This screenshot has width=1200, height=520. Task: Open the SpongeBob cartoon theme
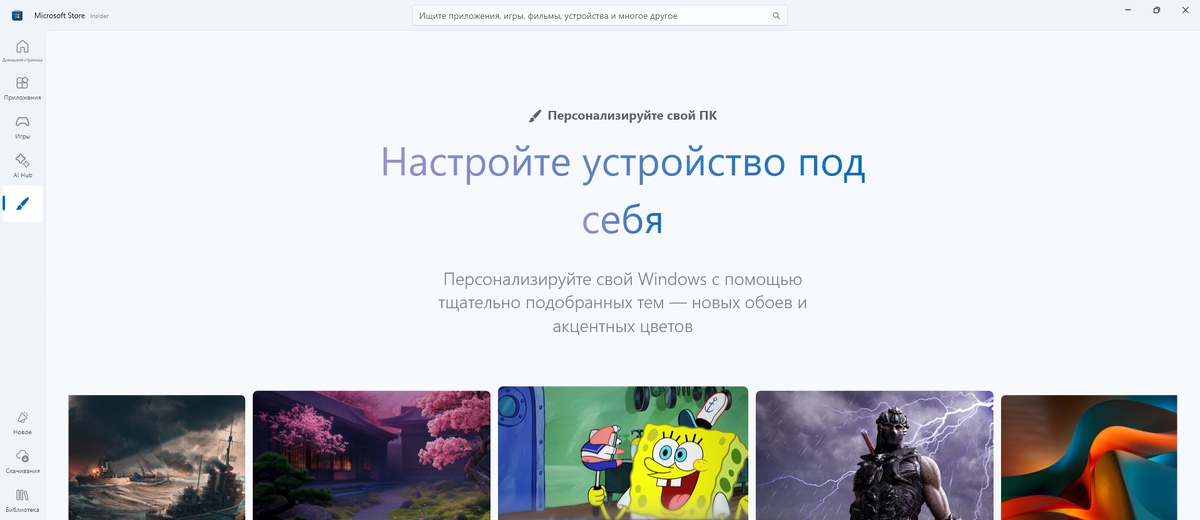tap(623, 453)
